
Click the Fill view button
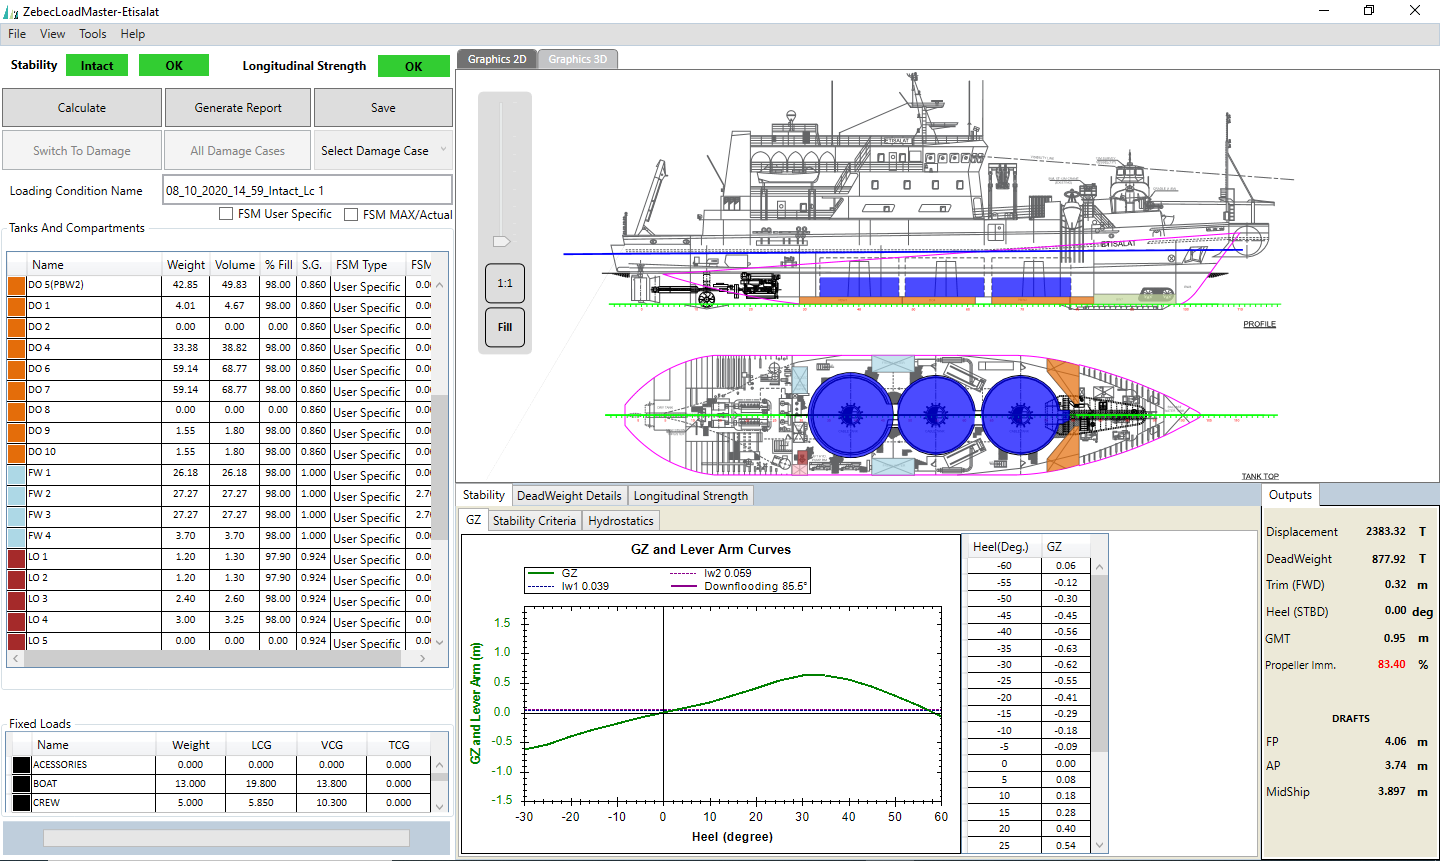(505, 327)
